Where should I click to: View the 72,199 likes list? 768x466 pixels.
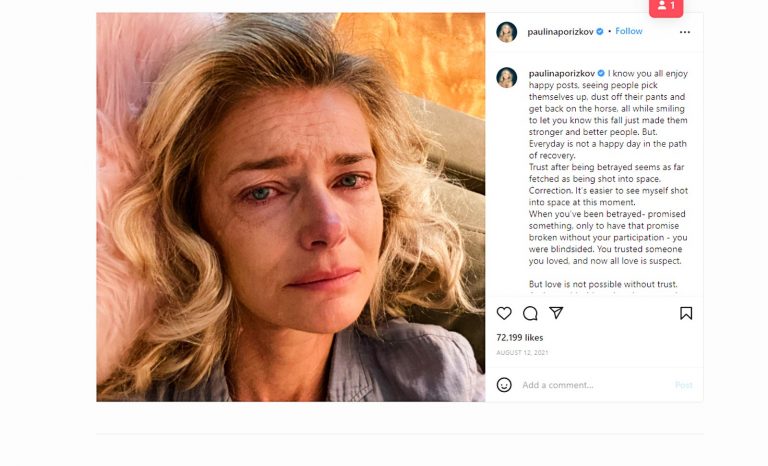pos(519,338)
